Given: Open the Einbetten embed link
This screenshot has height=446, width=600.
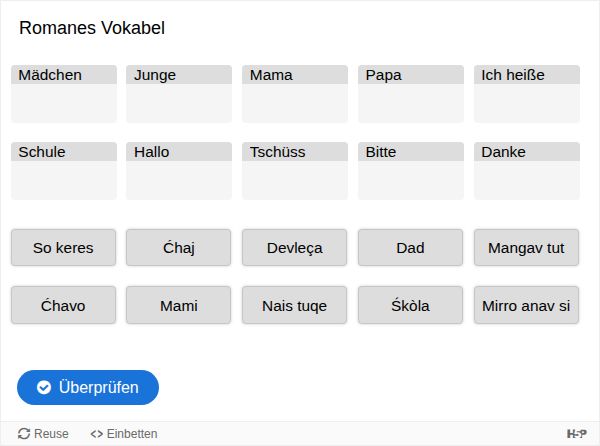Looking at the screenshot, I should pos(124,434).
